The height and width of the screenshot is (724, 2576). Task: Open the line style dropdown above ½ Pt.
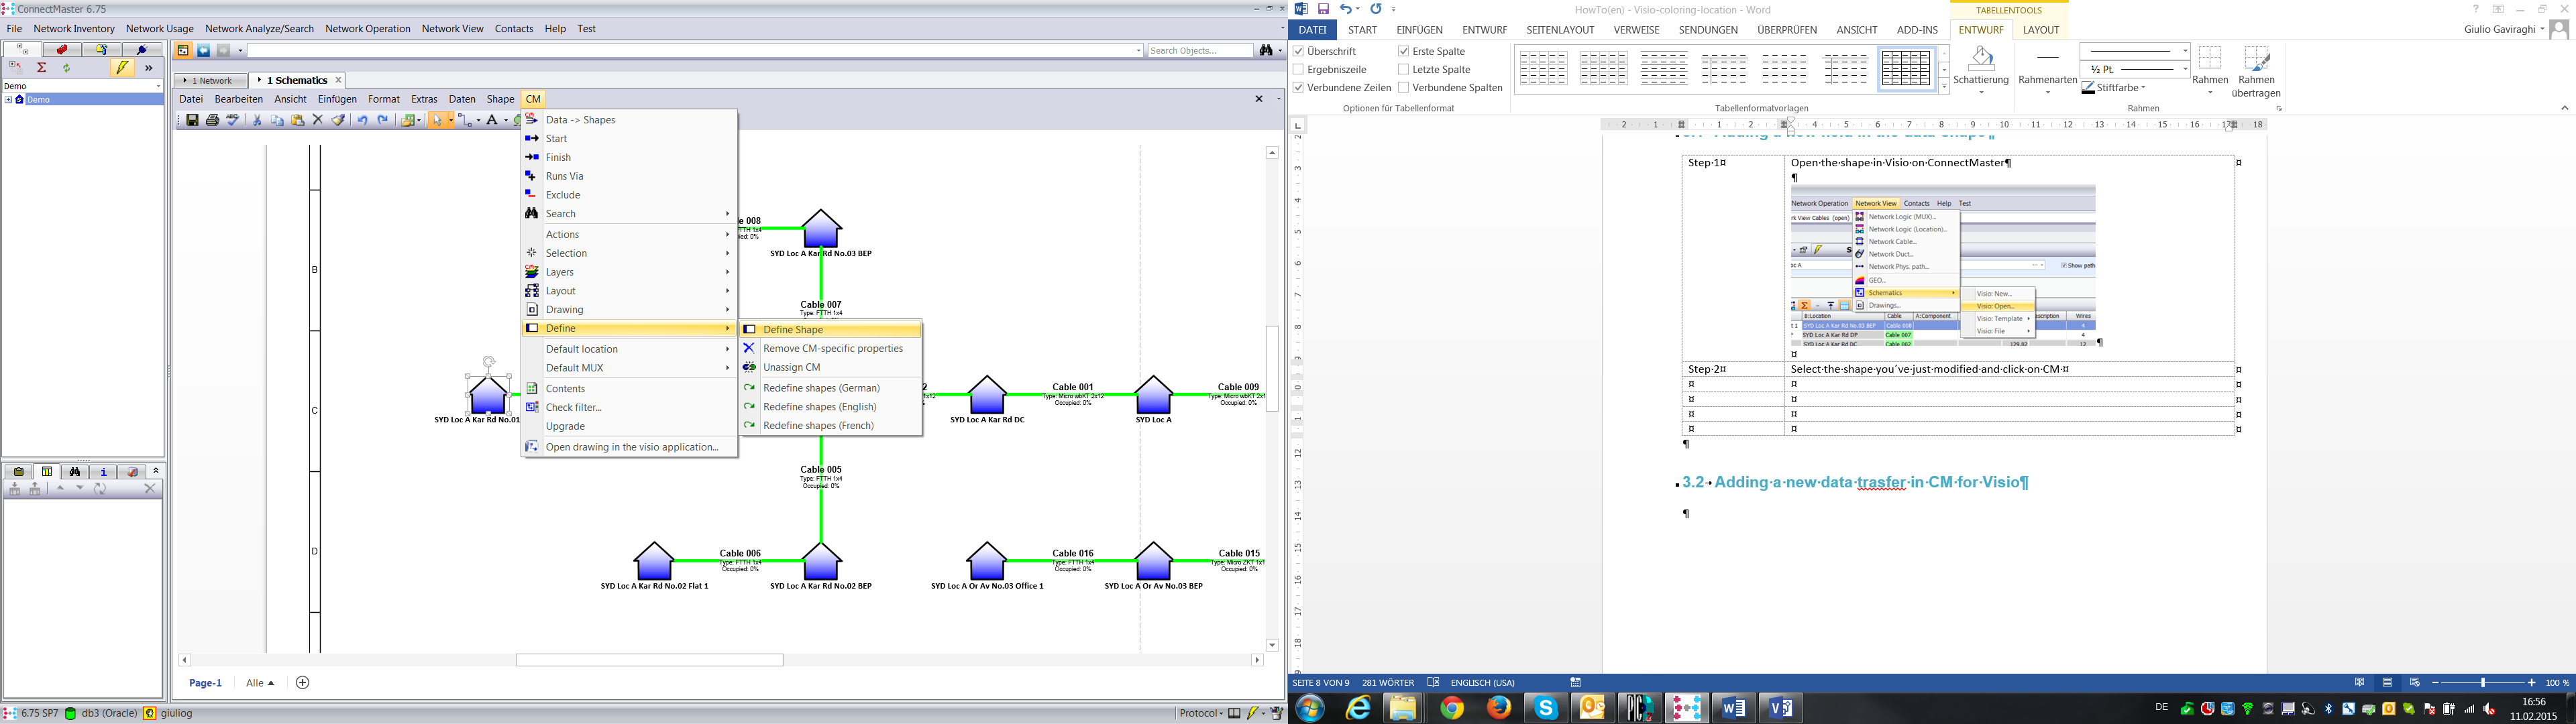pyautogui.click(x=2185, y=50)
